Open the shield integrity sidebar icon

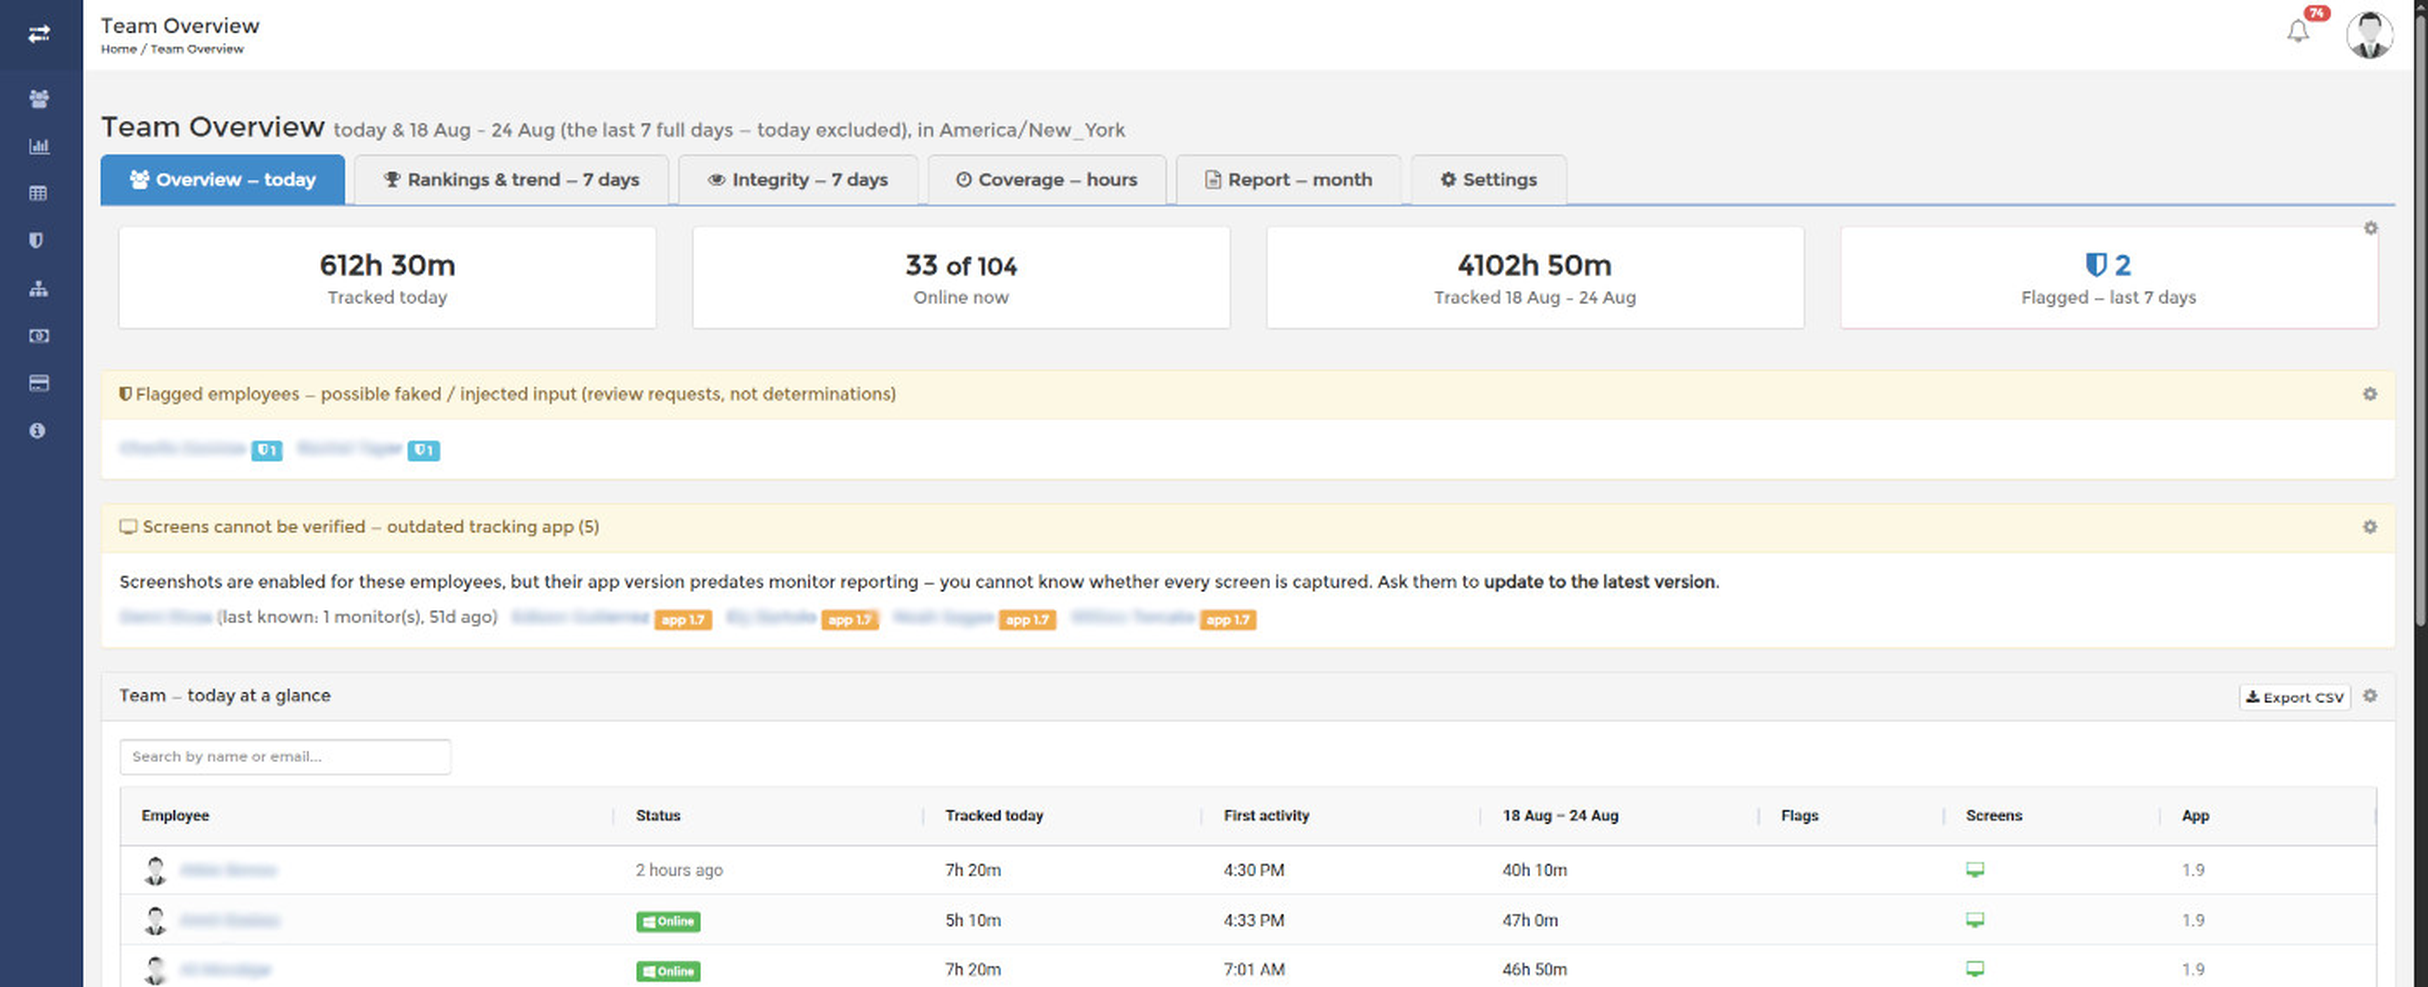[x=37, y=241]
